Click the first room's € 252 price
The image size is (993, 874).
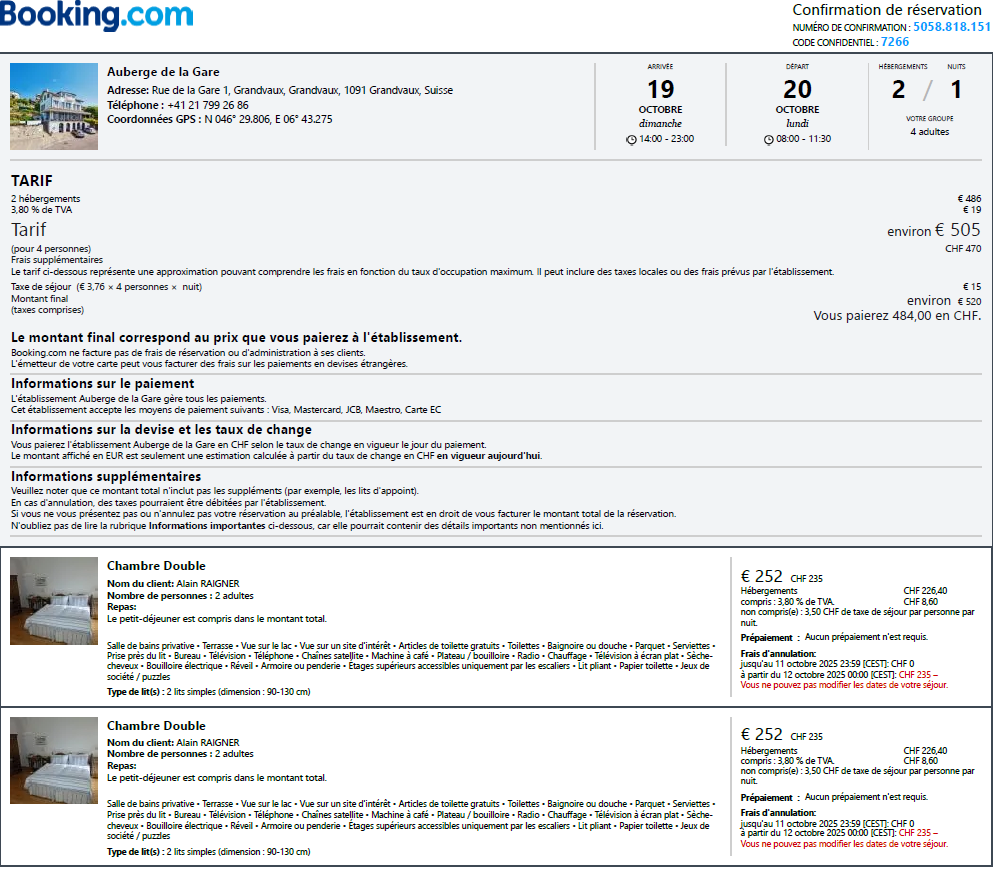pyautogui.click(x=762, y=576)
